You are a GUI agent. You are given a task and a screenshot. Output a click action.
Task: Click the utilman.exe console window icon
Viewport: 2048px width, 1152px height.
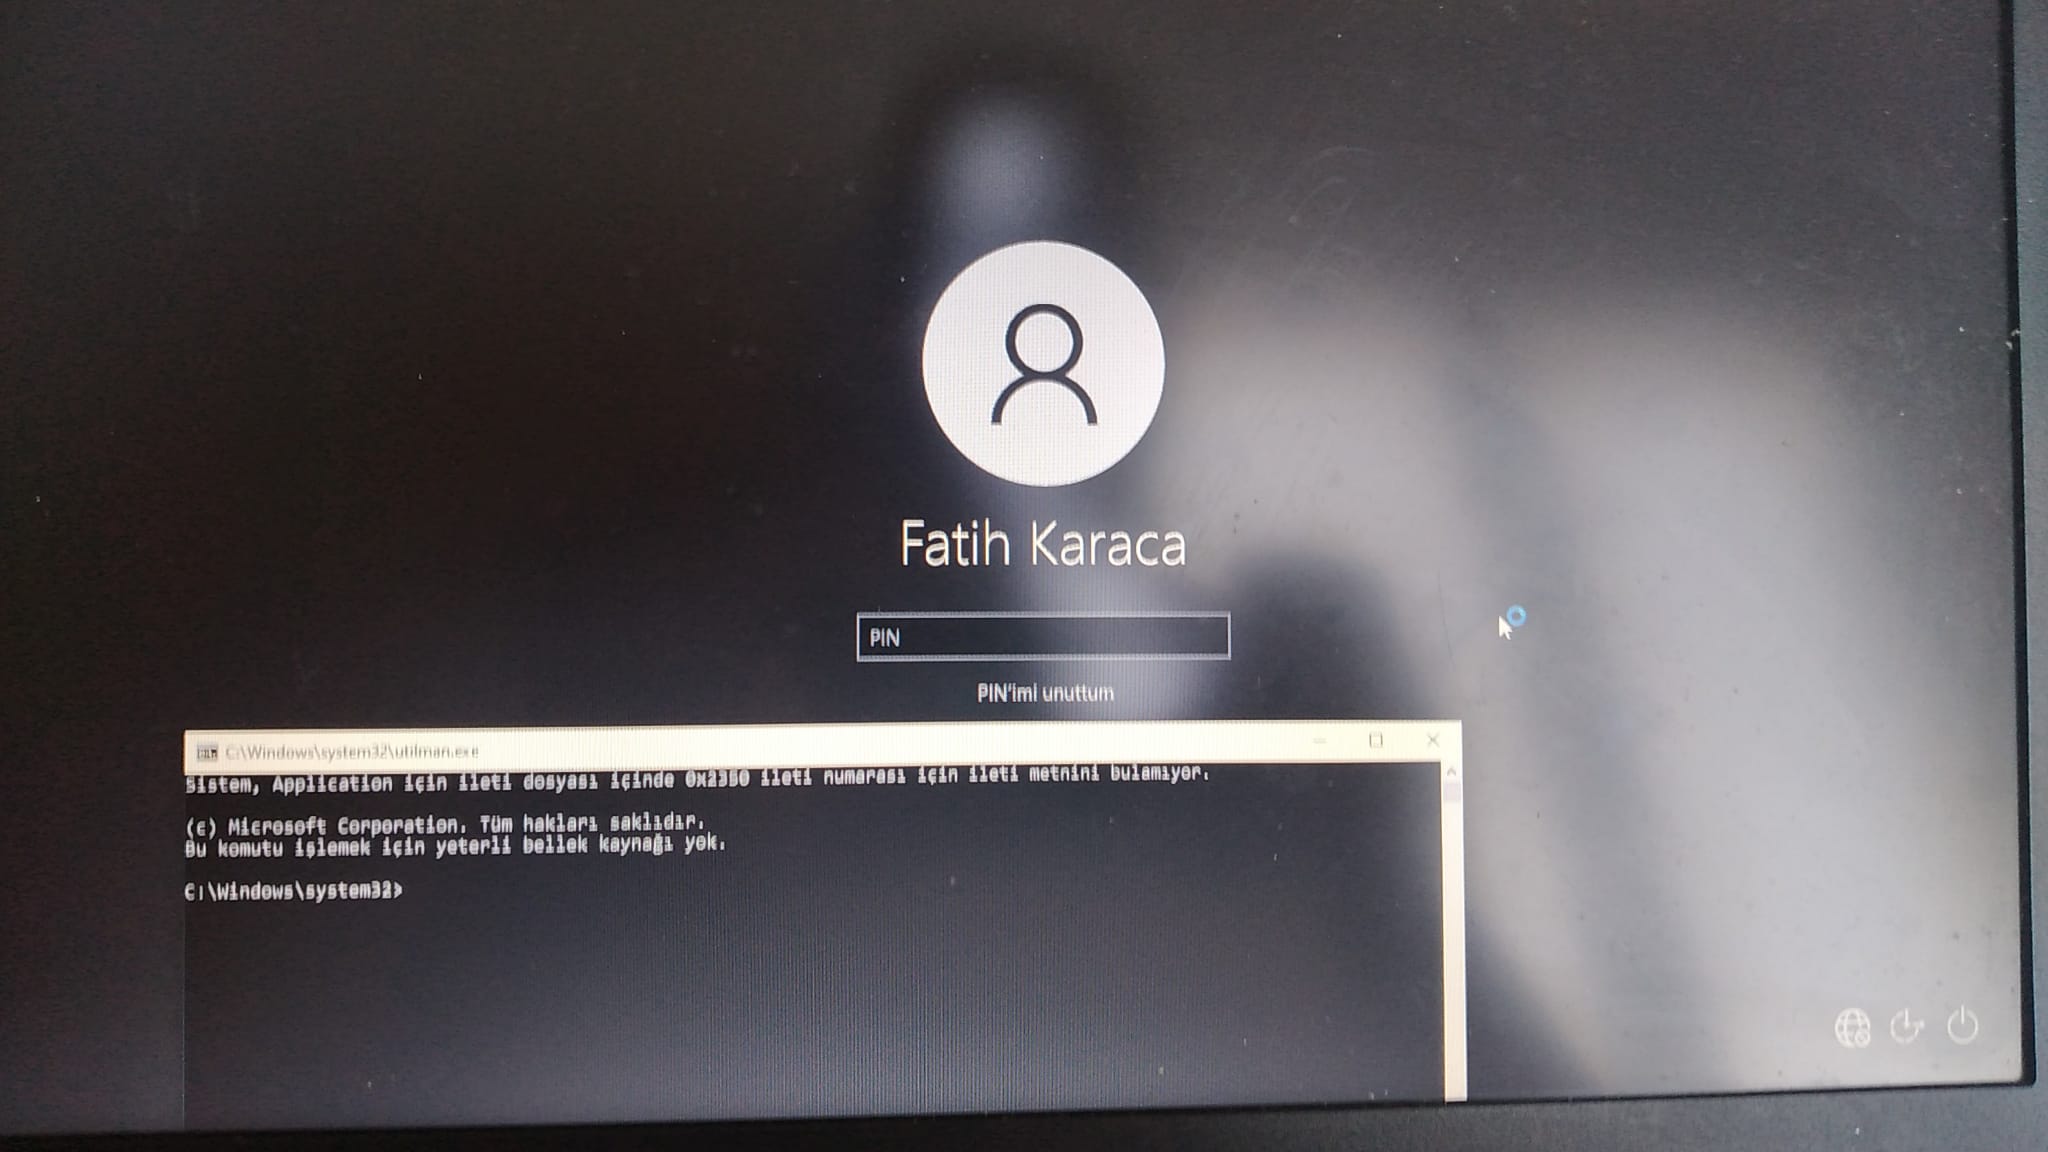tap(207, 752)
